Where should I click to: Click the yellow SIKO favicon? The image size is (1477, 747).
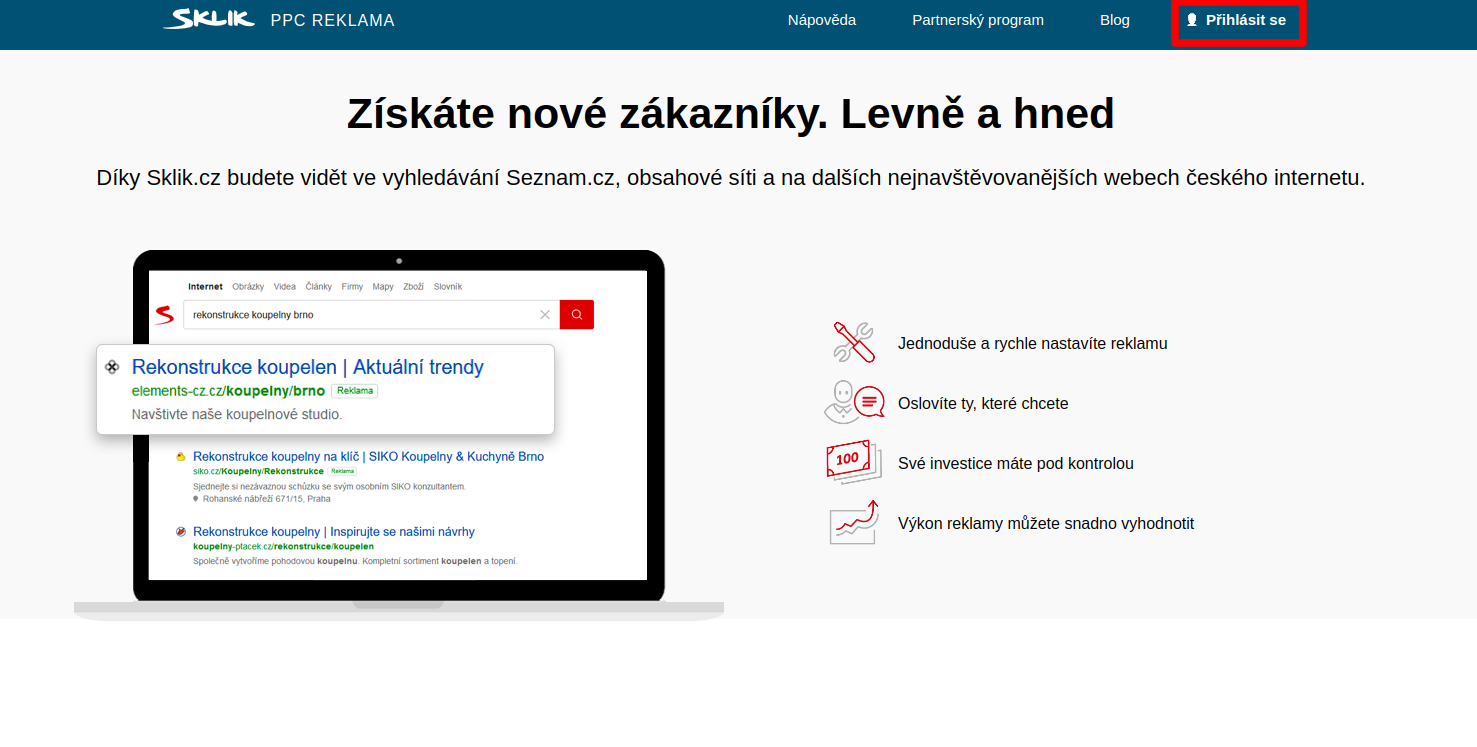click(x=180, y=457)
